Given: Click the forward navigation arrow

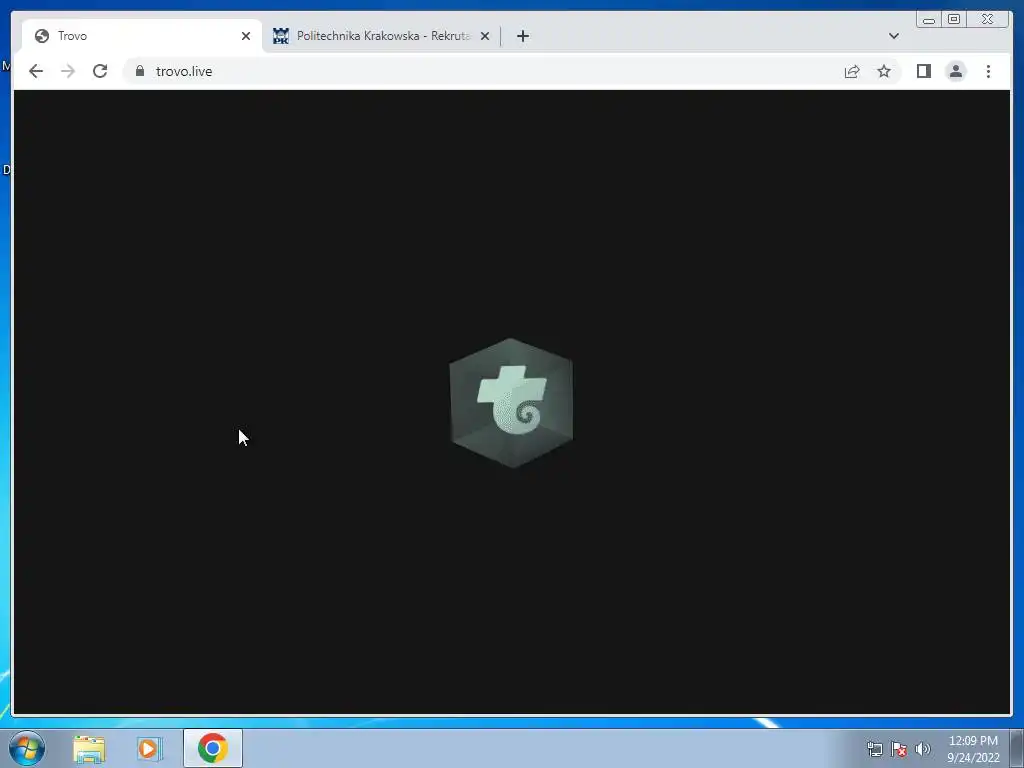Looking at the screenshot, I should coord(68,71).
